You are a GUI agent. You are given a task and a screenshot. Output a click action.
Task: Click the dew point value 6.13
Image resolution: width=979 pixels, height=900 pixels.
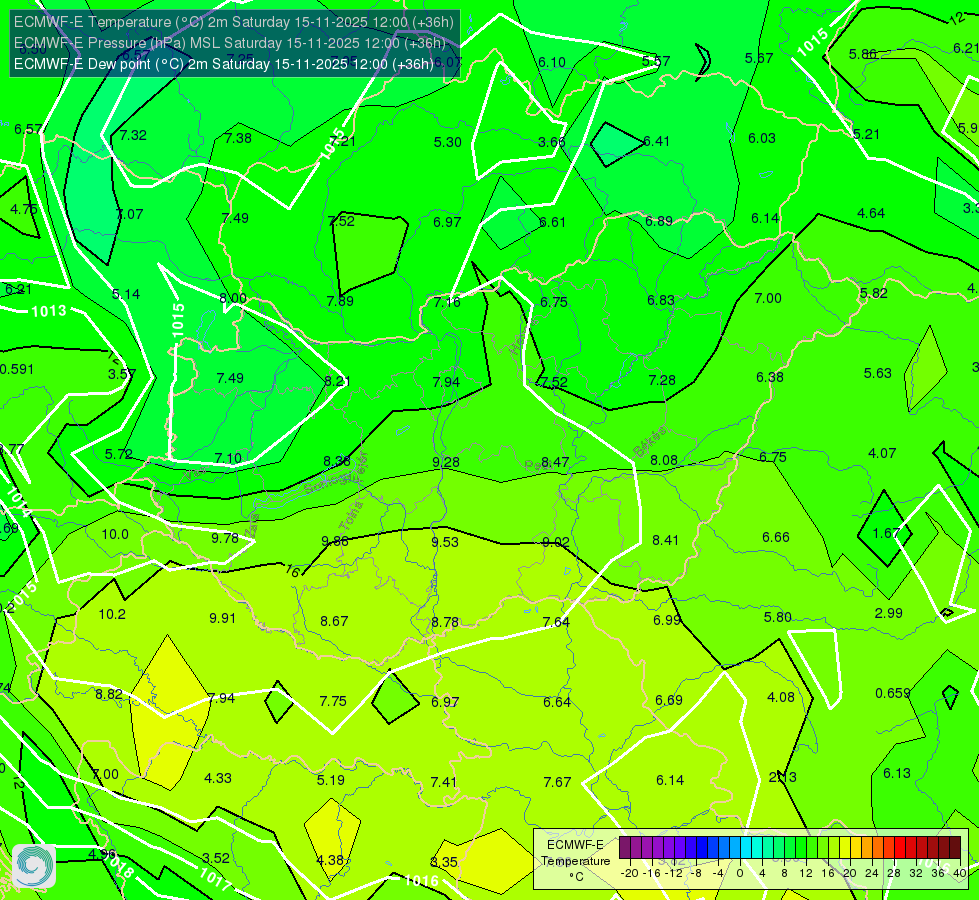897,773
